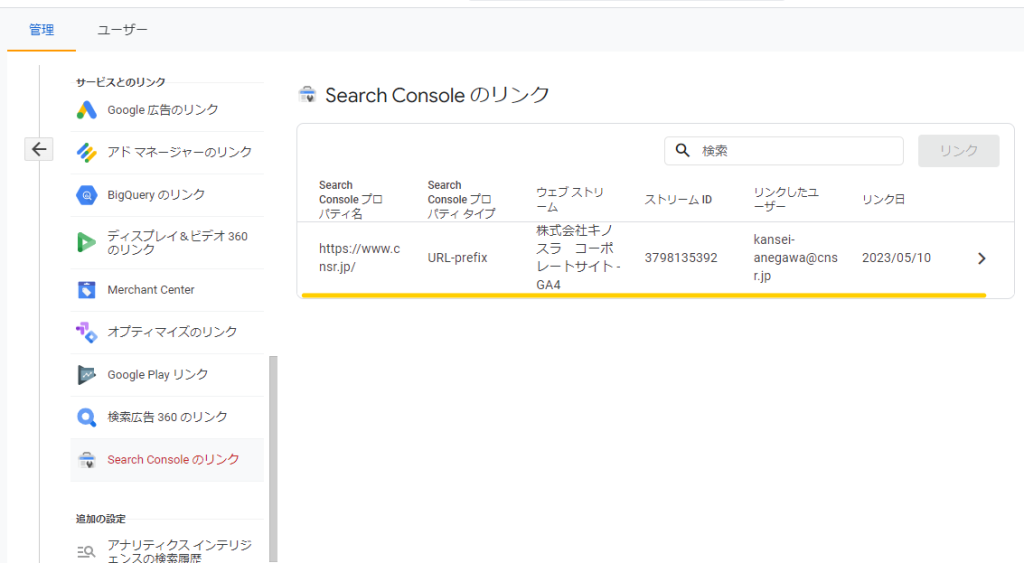
Task: Switch to the ユーザー tab
Action: pos(122,30)
